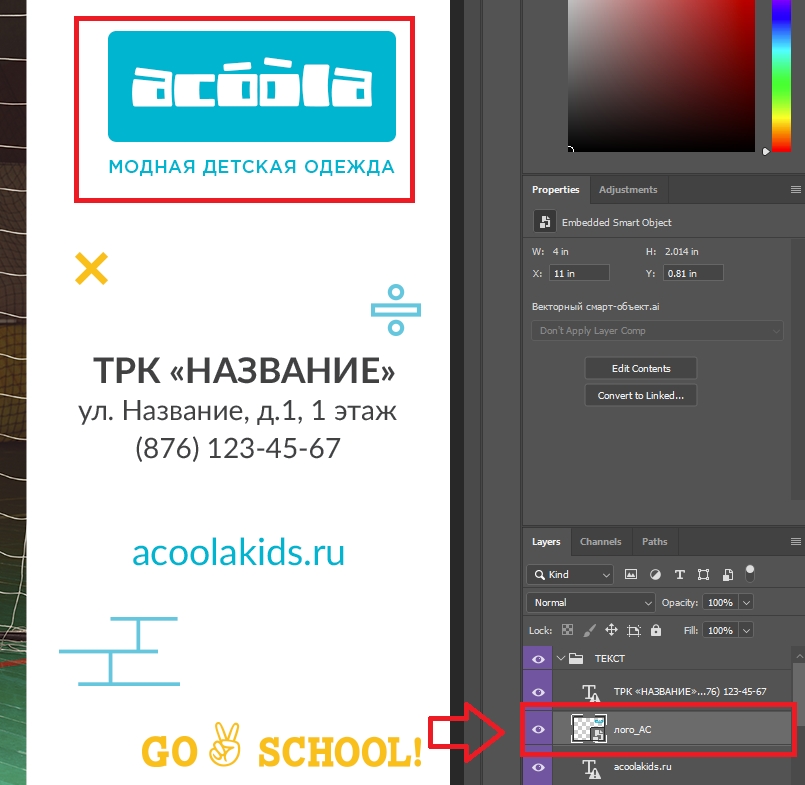Hide the ТЕКСТ group
This screenshot has height=785, width=805.
point(538,659)
